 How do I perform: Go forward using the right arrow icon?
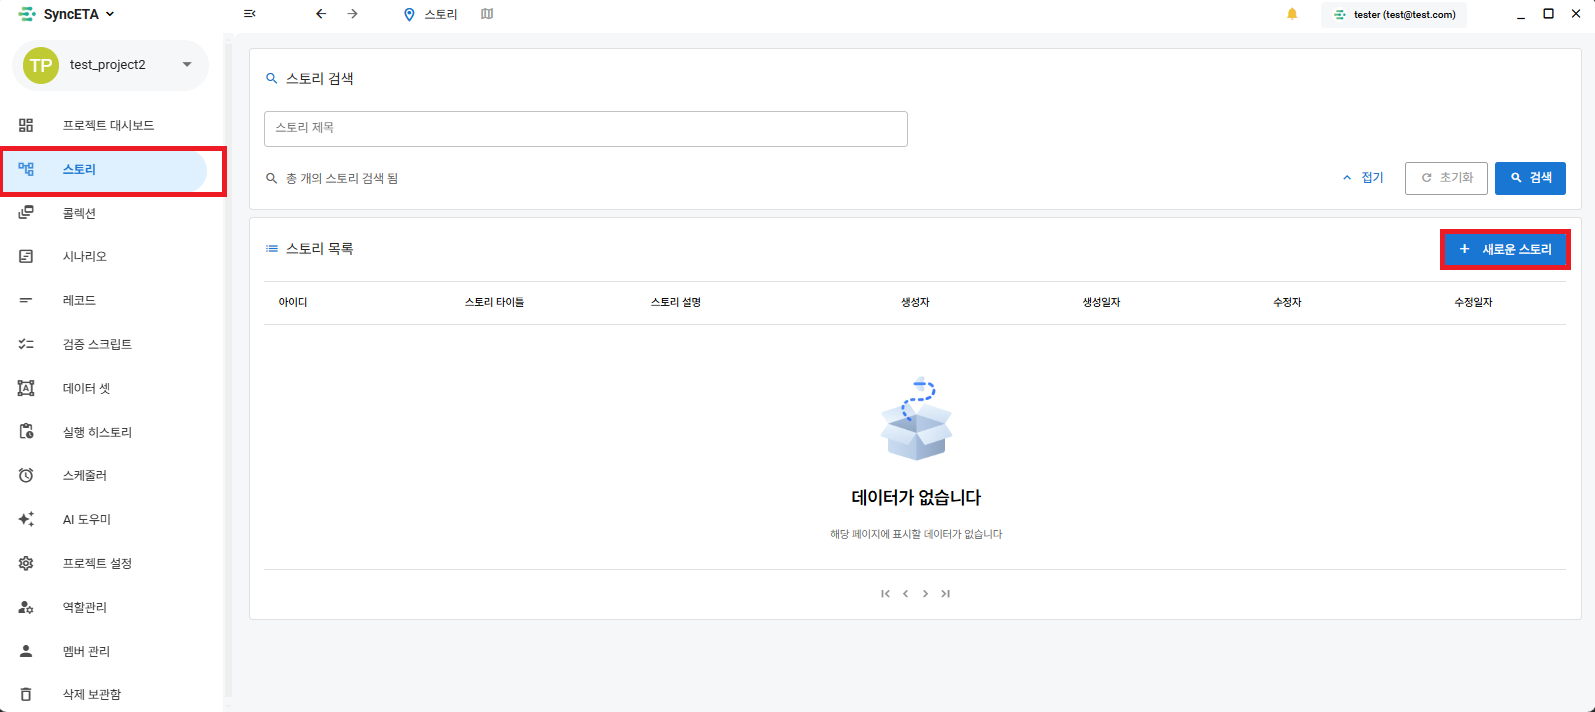tap(352, 14)
